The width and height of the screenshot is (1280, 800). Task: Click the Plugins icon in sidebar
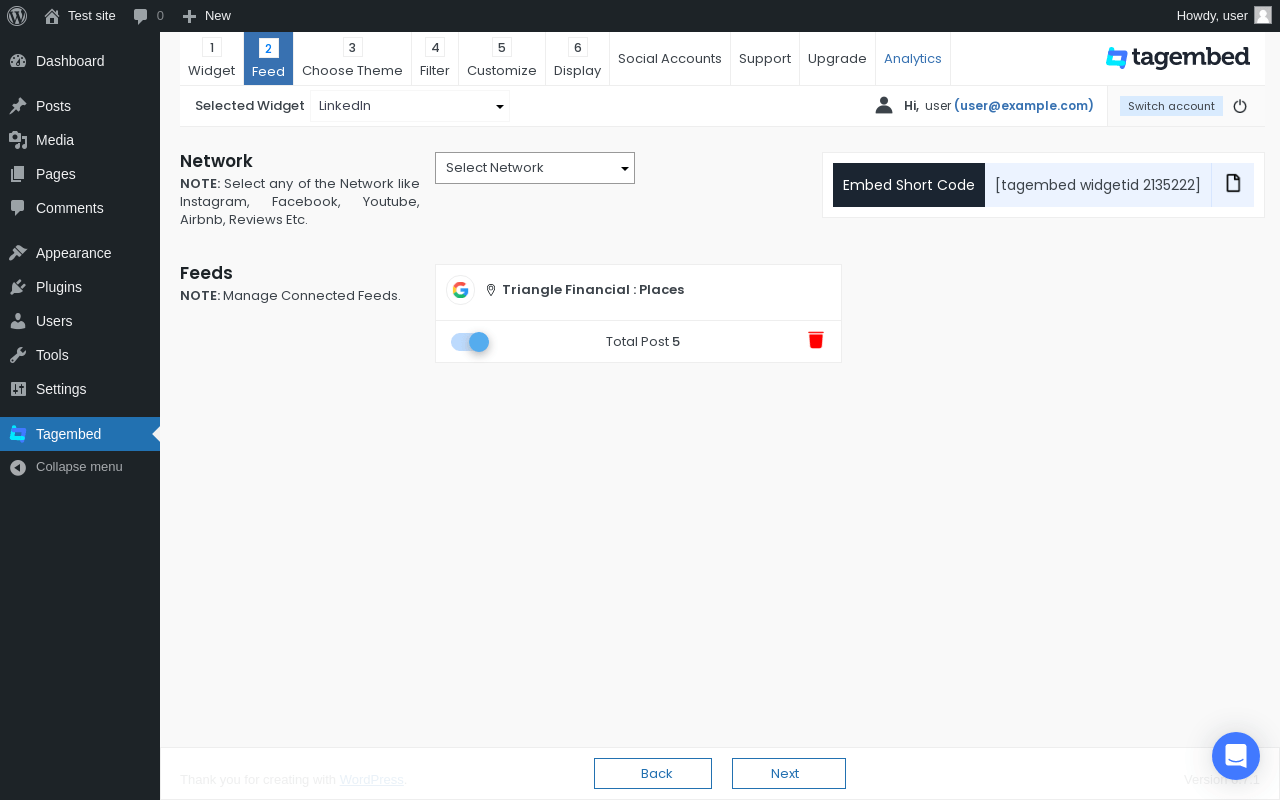coord(18,287)
